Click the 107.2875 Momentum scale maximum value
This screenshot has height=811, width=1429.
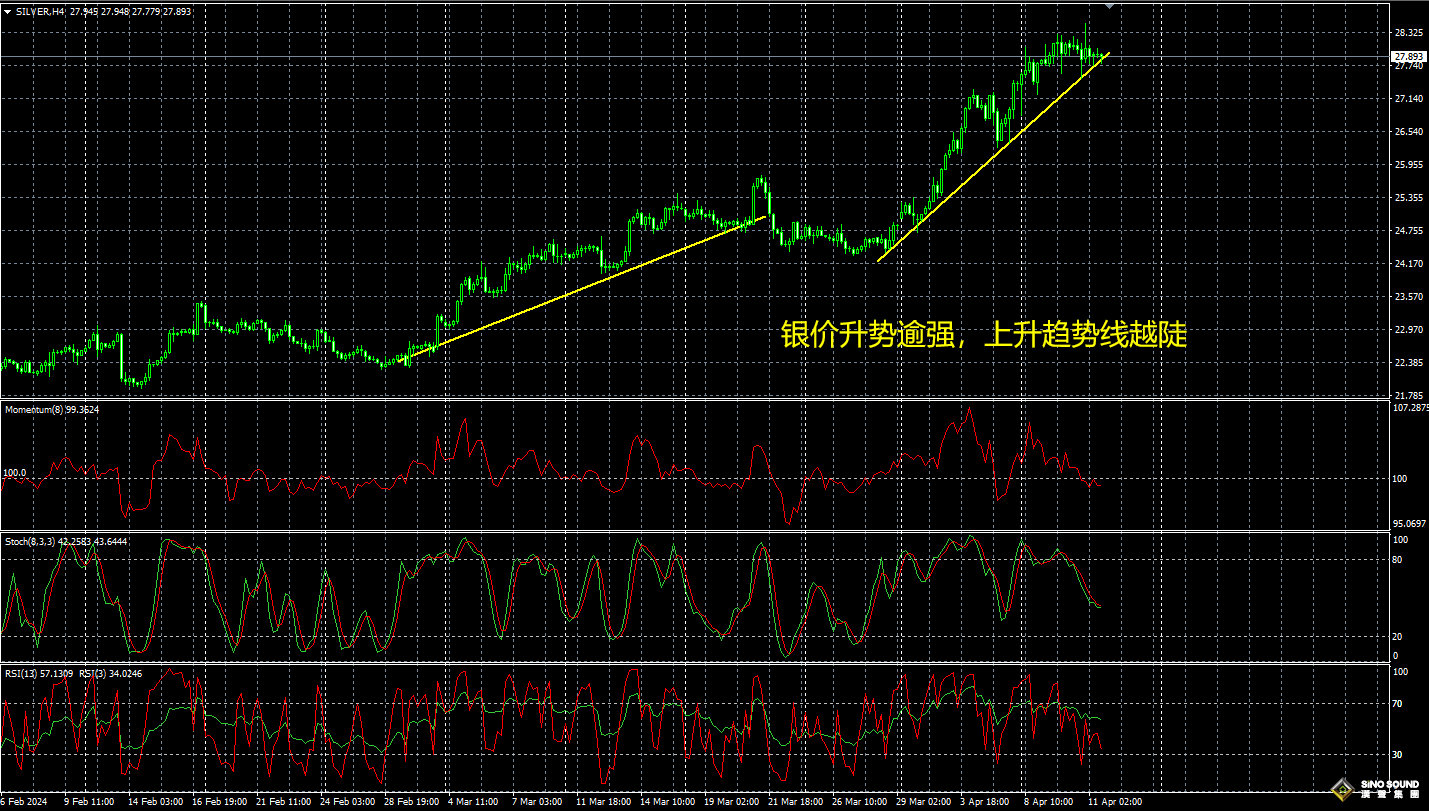click(1410, 409)
